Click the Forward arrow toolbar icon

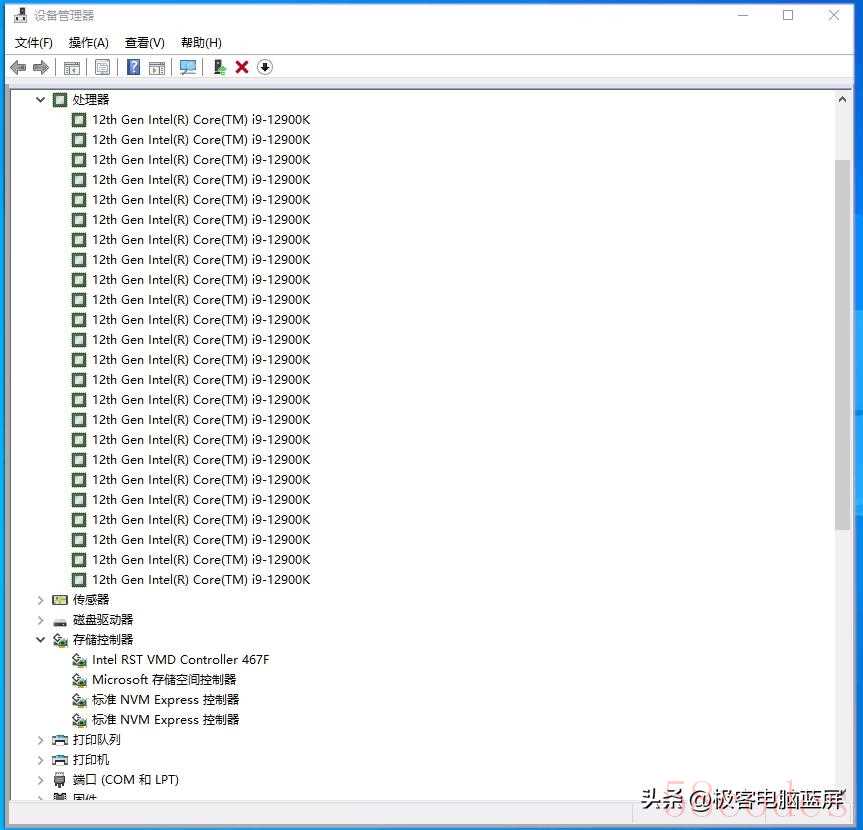[41, 68]
